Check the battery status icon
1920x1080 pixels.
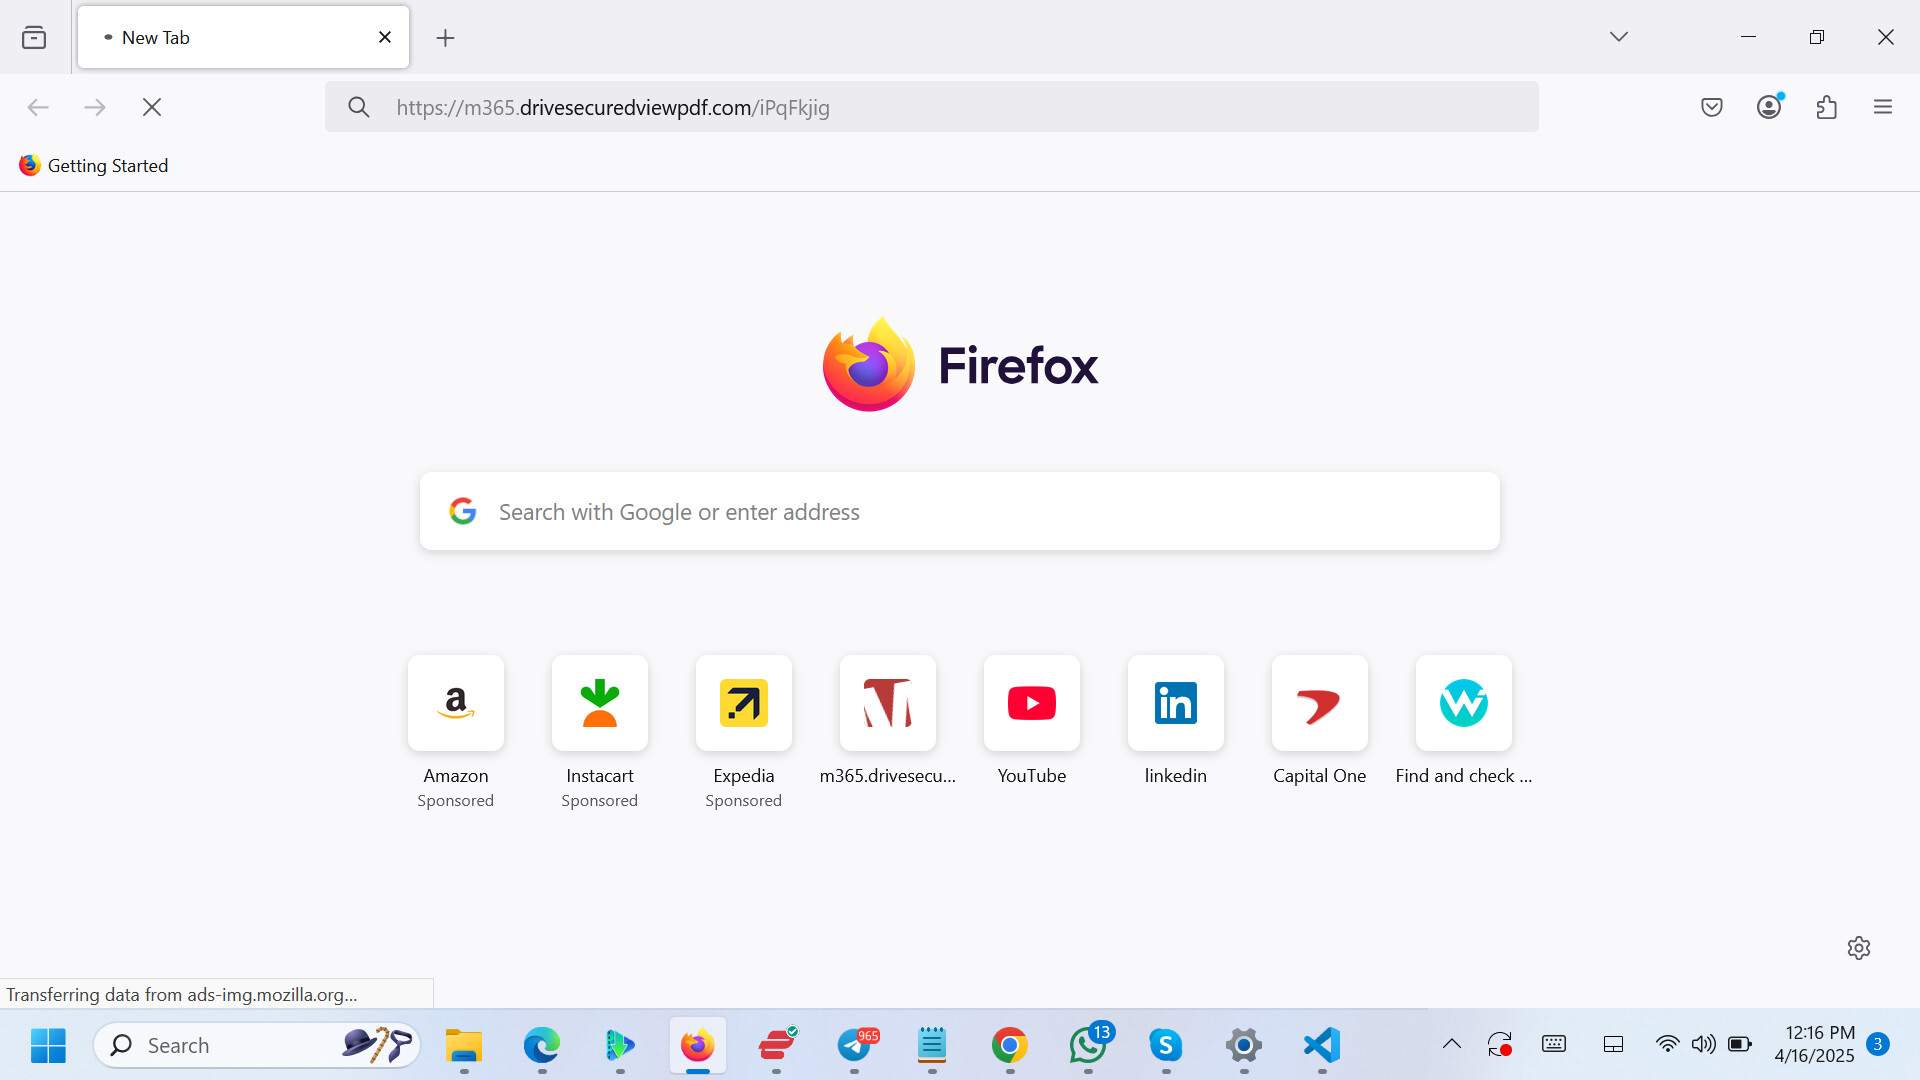click(1740, 1044)
